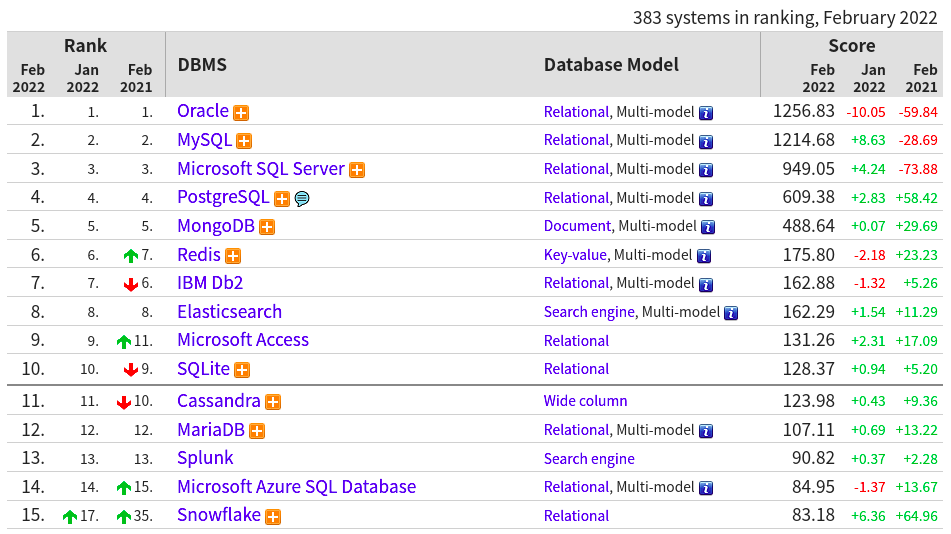Click the -10.05 Jan 2022 change value
Viewport: 951px width, 534px height.
(x=865, y=112)
